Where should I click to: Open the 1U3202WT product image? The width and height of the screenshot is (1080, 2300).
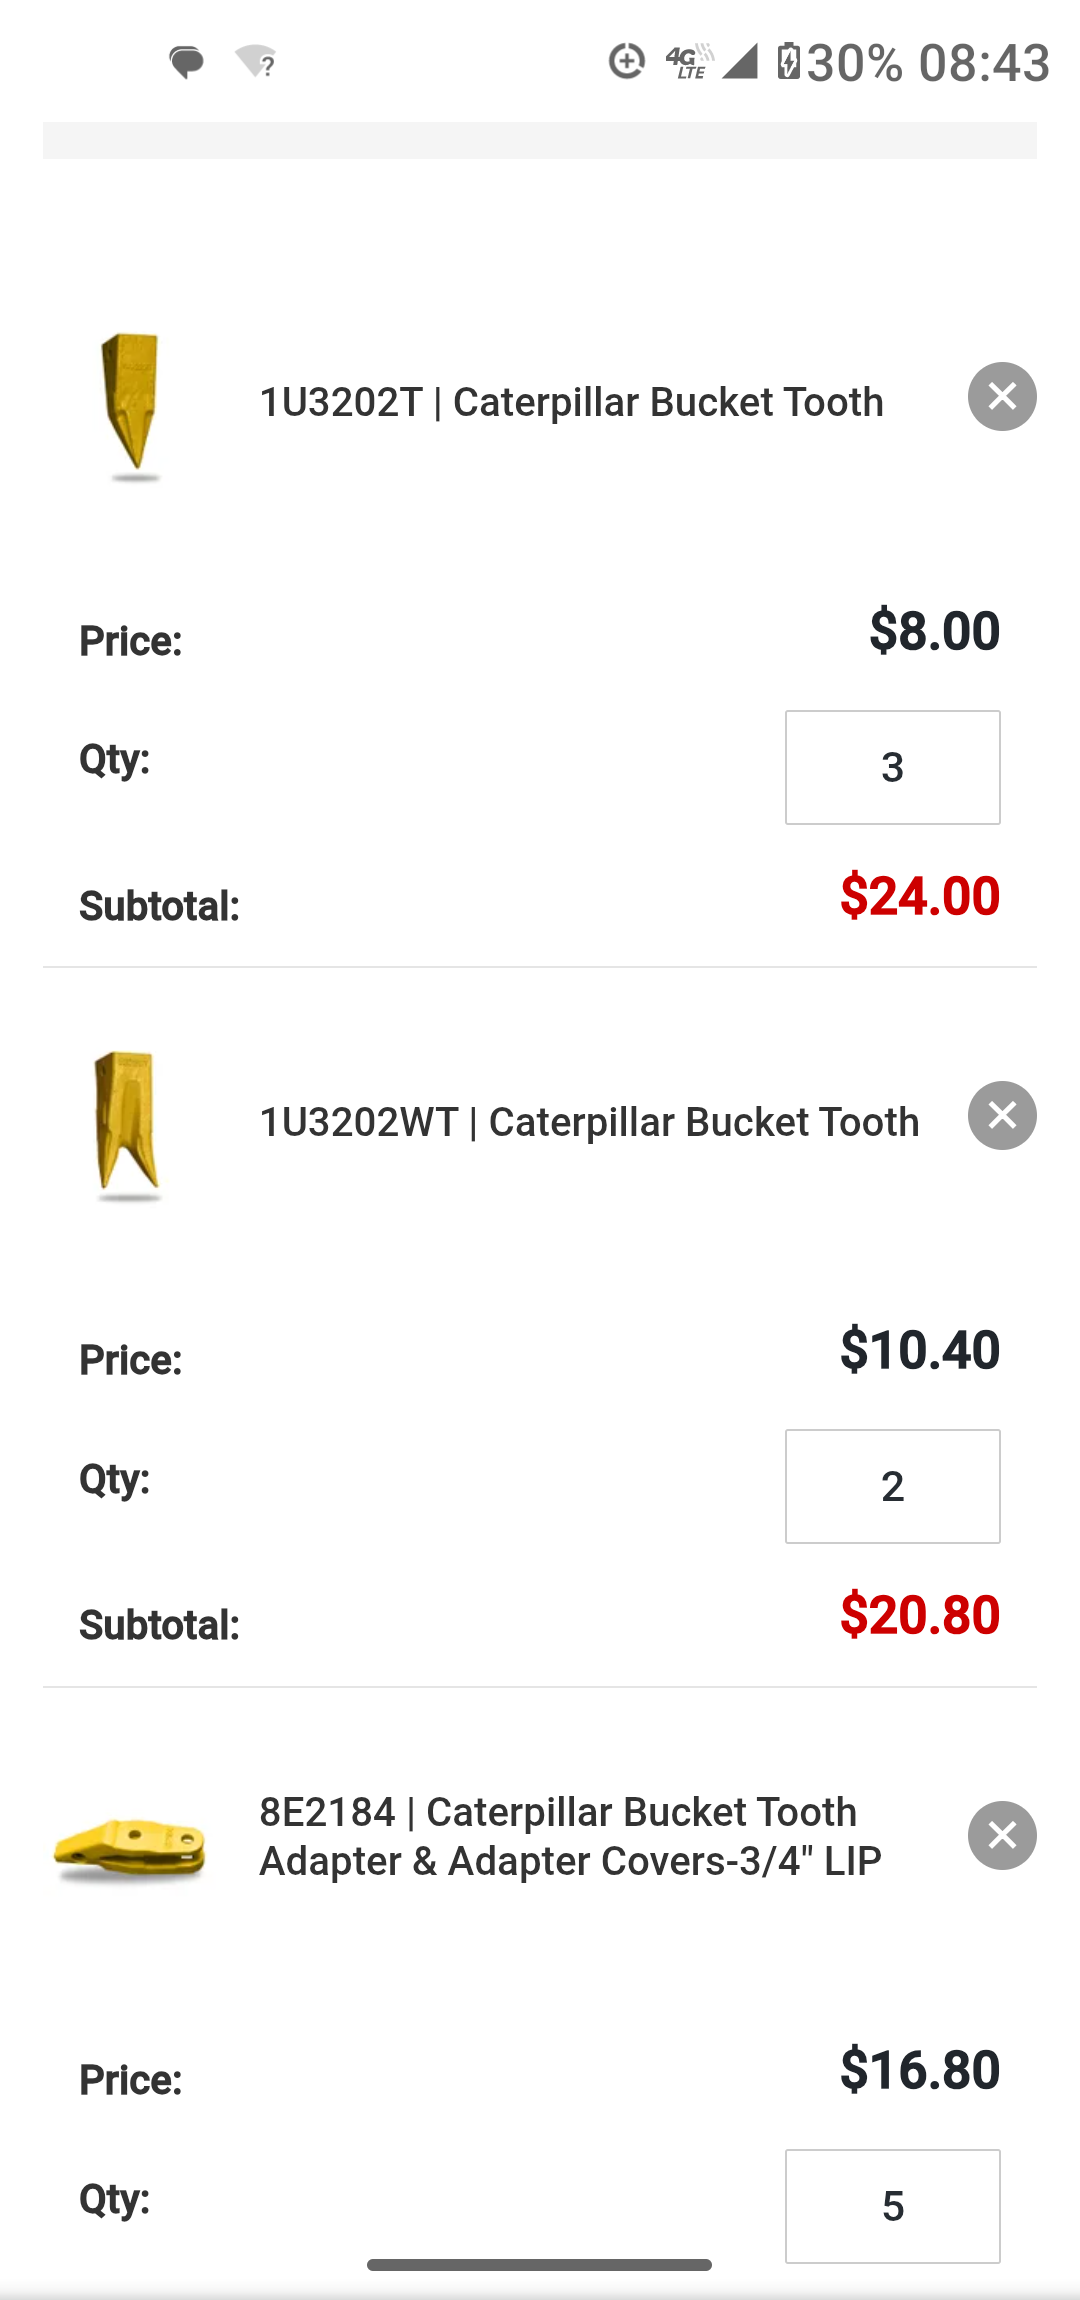[127, 1124]
